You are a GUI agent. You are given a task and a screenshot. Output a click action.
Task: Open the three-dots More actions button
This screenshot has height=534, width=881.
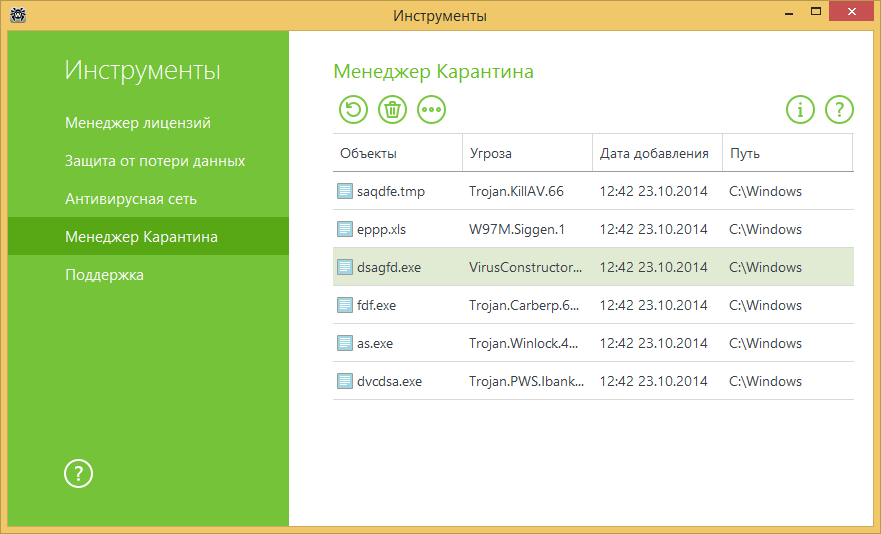click(432, 110)
